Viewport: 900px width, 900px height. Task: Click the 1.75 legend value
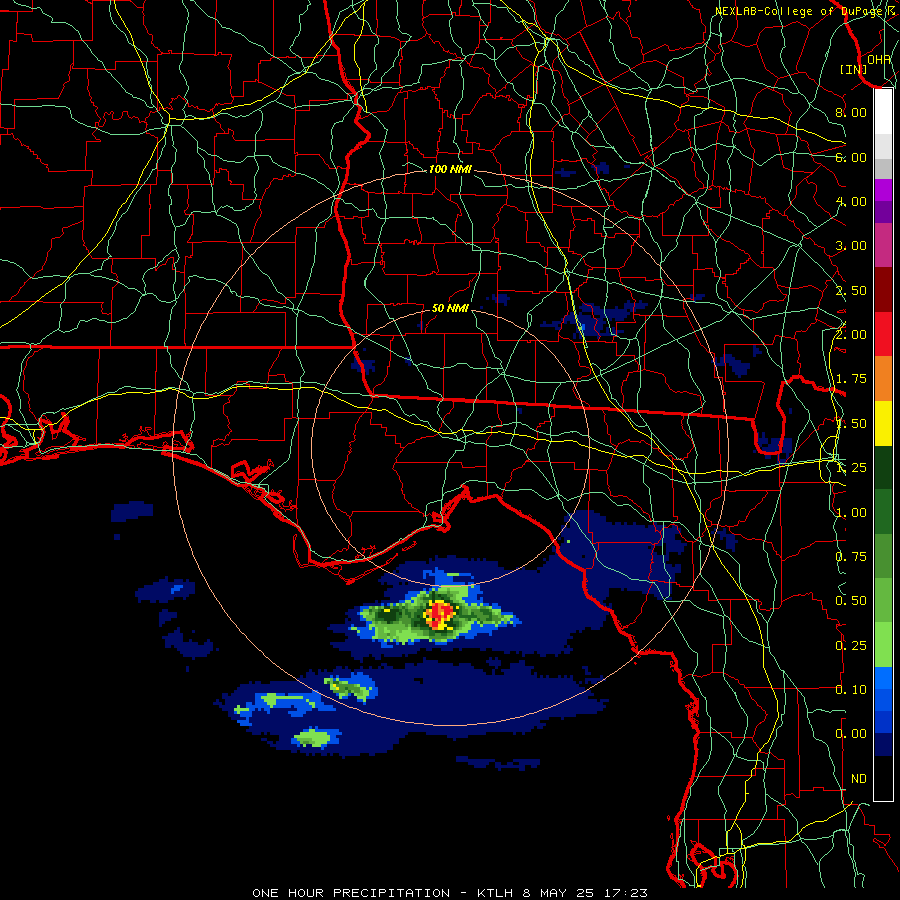(851, 379)
